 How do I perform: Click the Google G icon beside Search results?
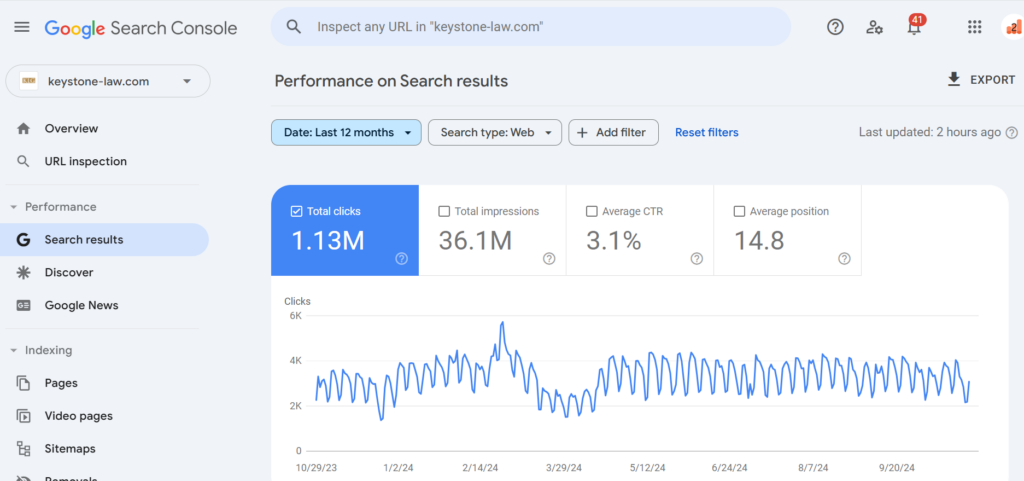[24, 240]
